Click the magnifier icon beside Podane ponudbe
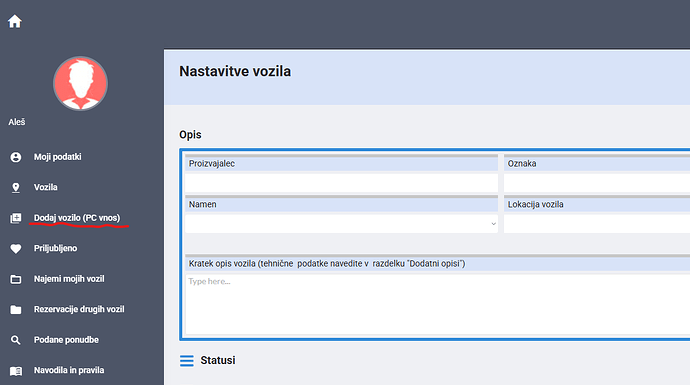Image resolution: width=690 pixels, height=385 pixels. [16, 340]
